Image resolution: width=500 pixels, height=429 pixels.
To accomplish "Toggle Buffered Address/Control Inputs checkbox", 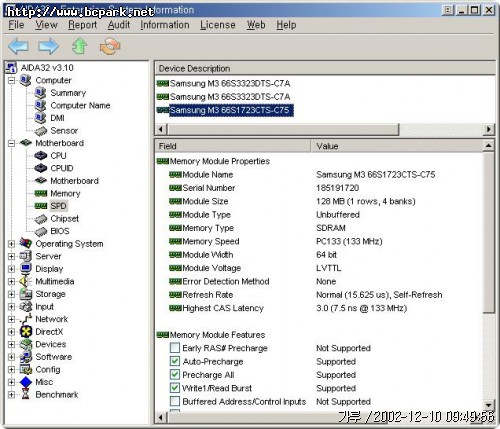I will coord(175,401).
